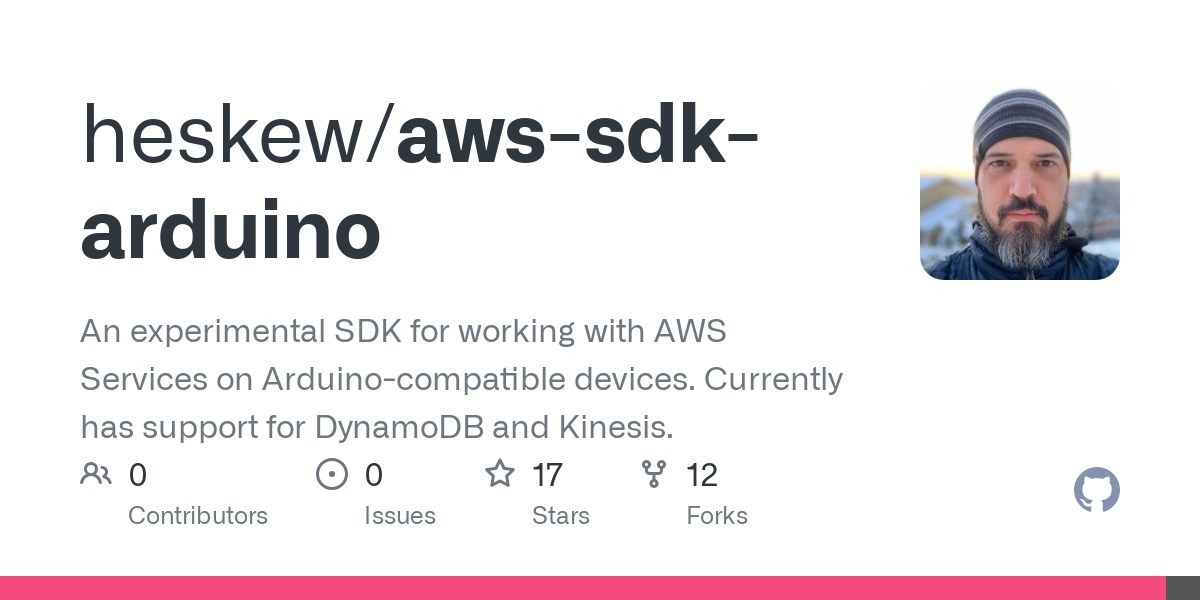Screen dimensions: 1200x600
Task: Click the star count 17
Action: tap(547, 475)
